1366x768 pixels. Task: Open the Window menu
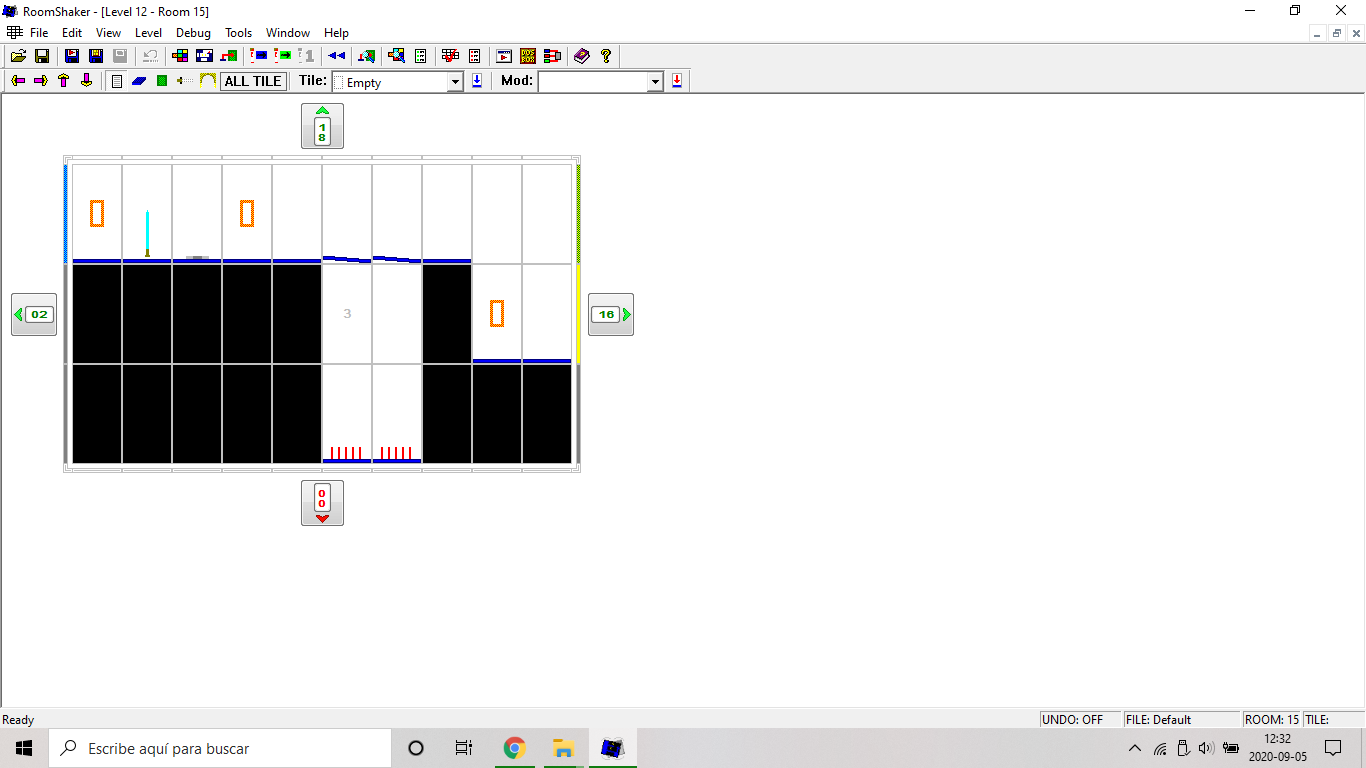coord(288,33)
